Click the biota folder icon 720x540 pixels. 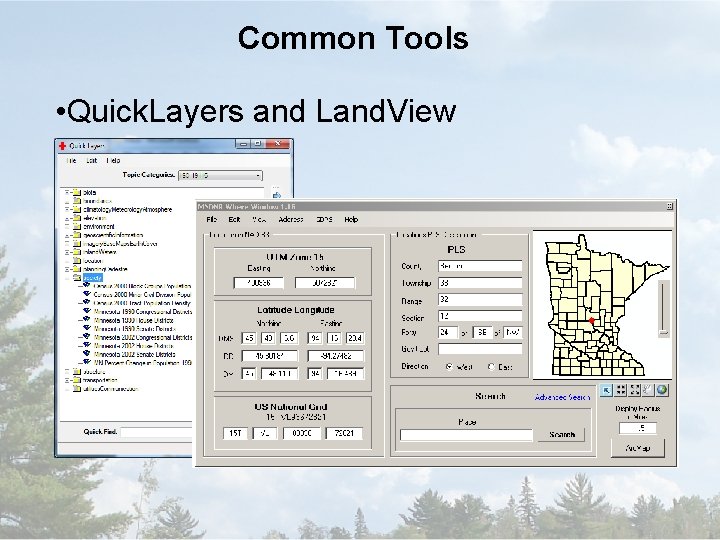77,192
